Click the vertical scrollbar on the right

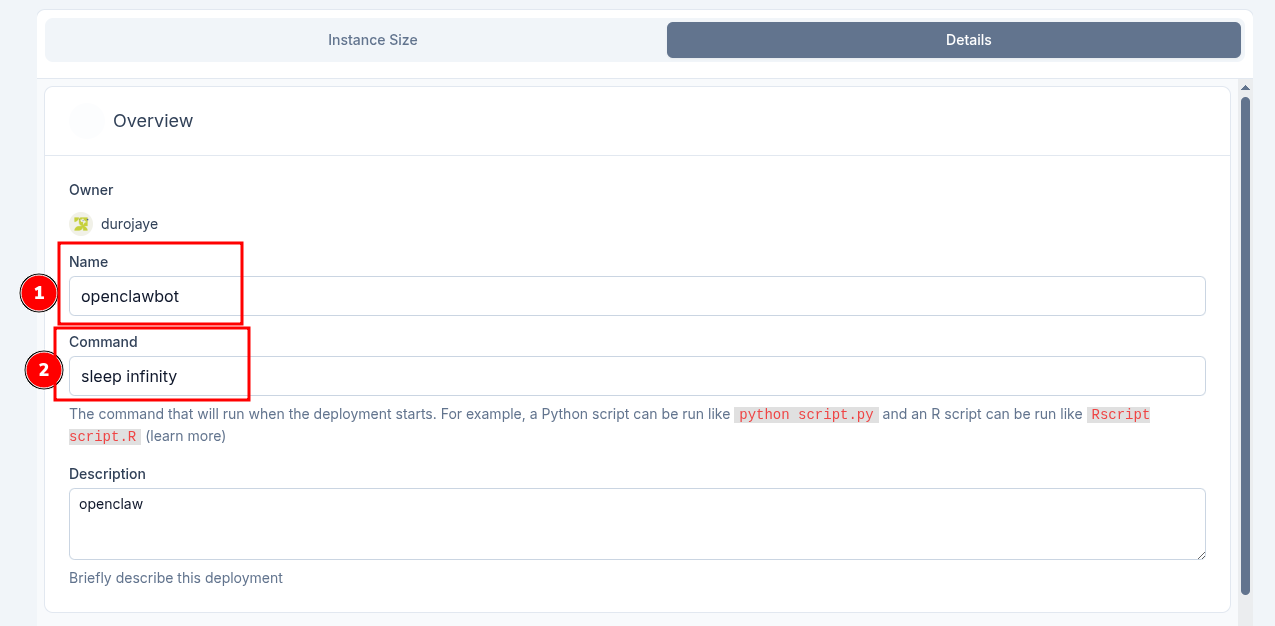tap(1245, 345)
